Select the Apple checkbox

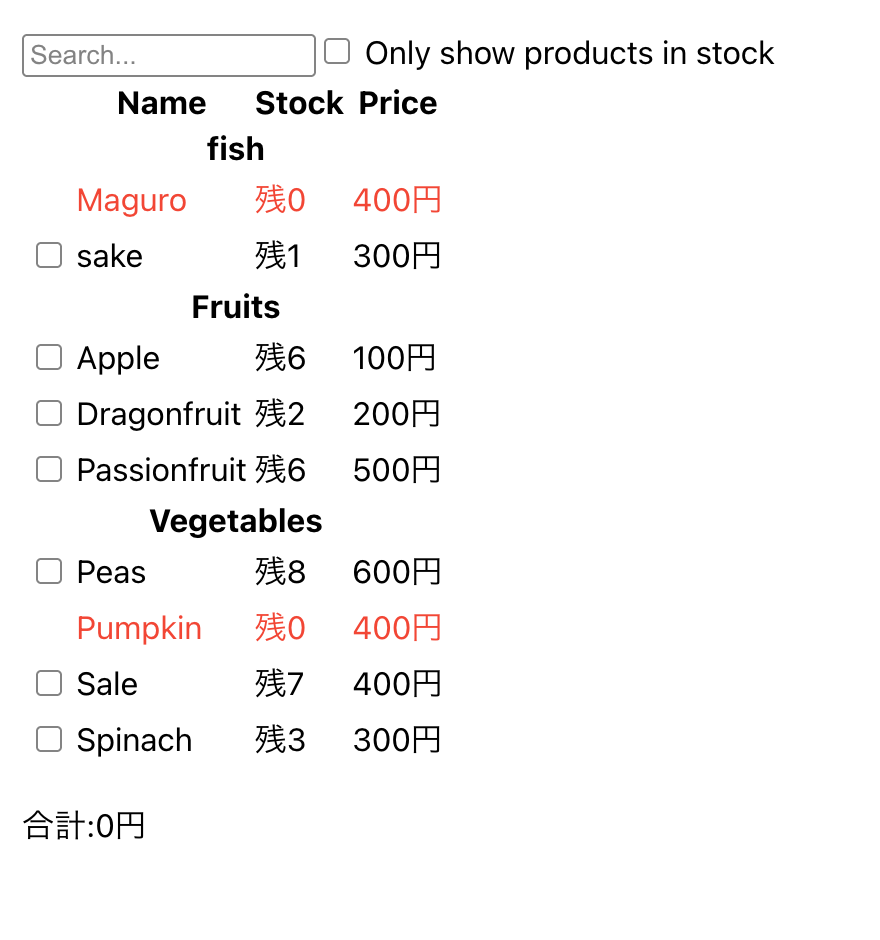[x=49, y=358]
